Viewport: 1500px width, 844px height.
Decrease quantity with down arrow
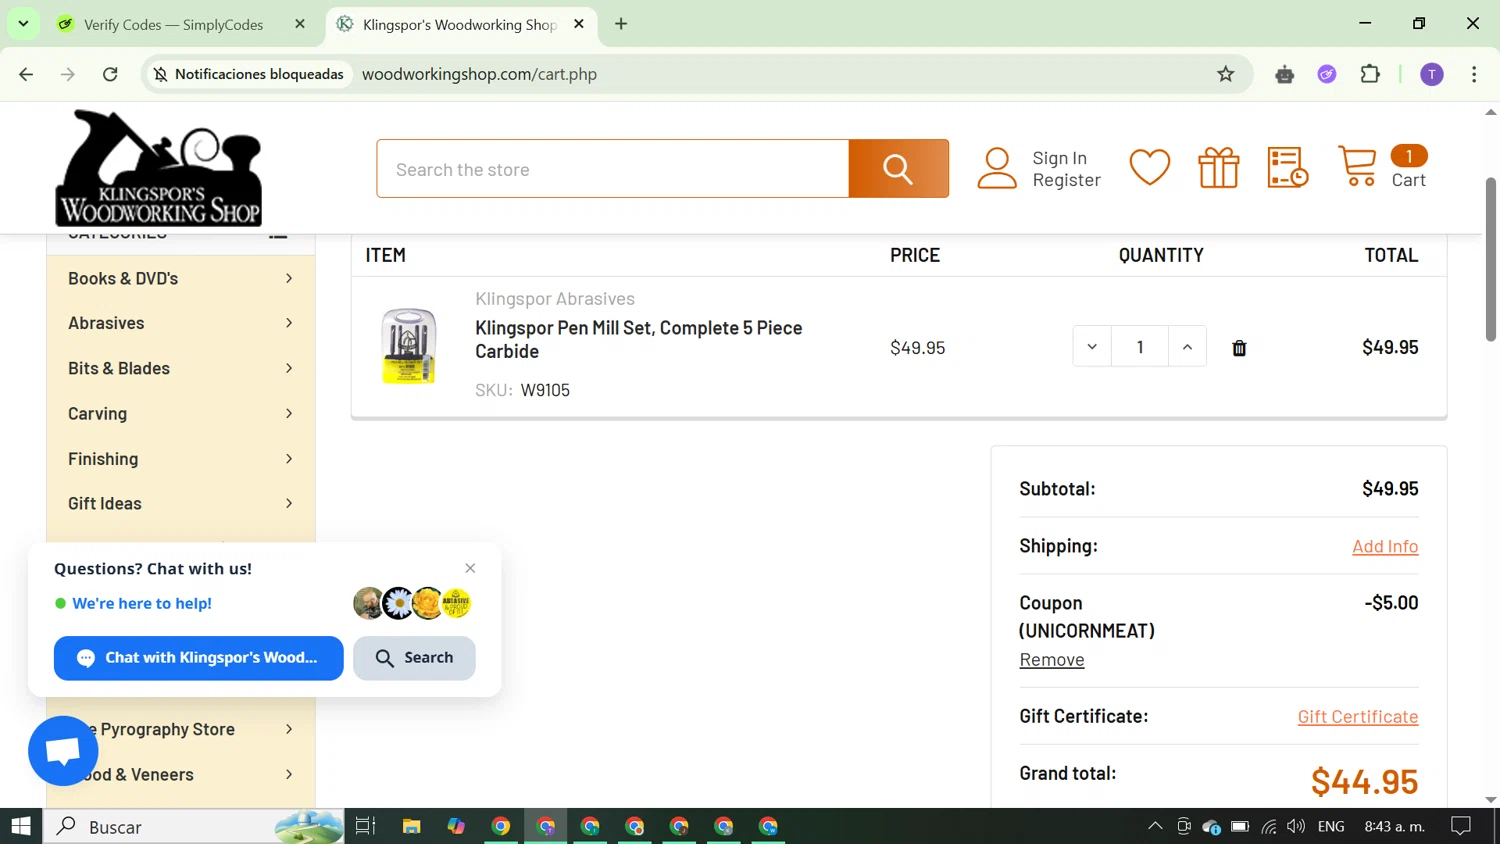(x=1092, y=347)
